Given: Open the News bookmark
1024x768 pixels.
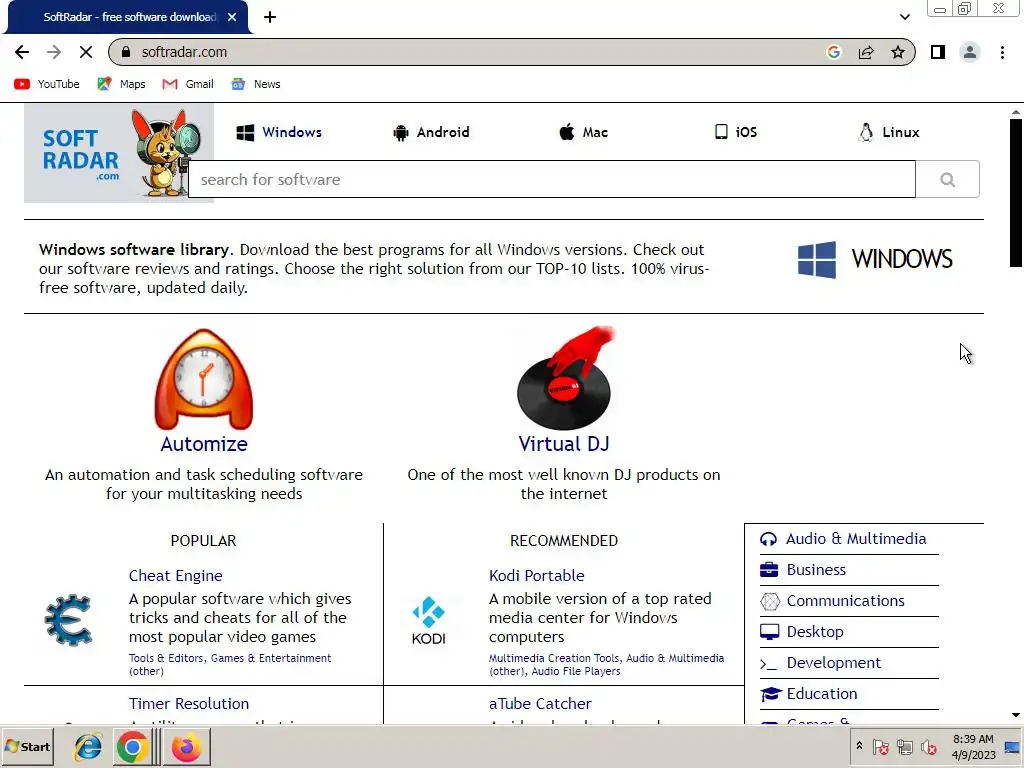Looking at the screenshot, I should (x=256, y=84).
